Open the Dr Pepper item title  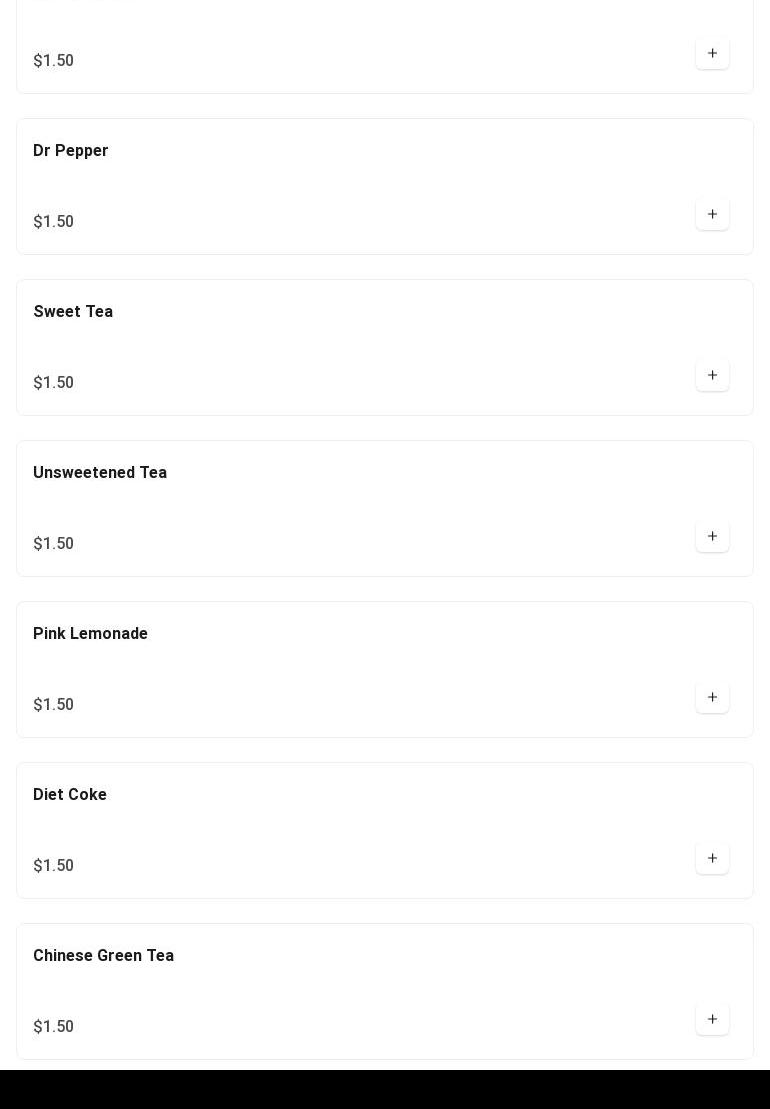pyautogui.click(x=70, y=151)
